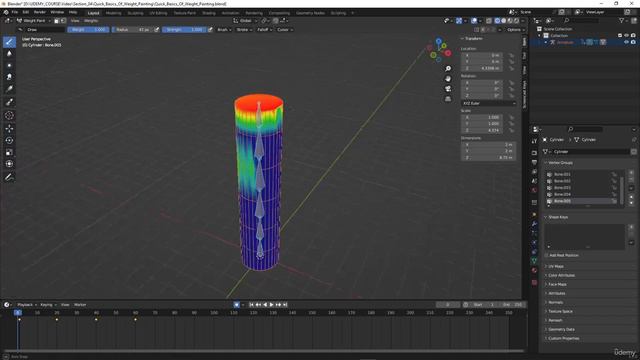Open the Cursor settings dropdown
Image resolution: width=640 pixels, height=360 pixels.
point(284,29)
